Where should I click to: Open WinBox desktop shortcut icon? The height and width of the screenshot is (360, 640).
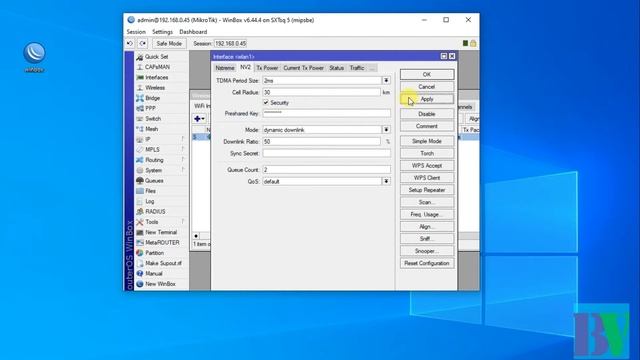[x=34, y=57]
